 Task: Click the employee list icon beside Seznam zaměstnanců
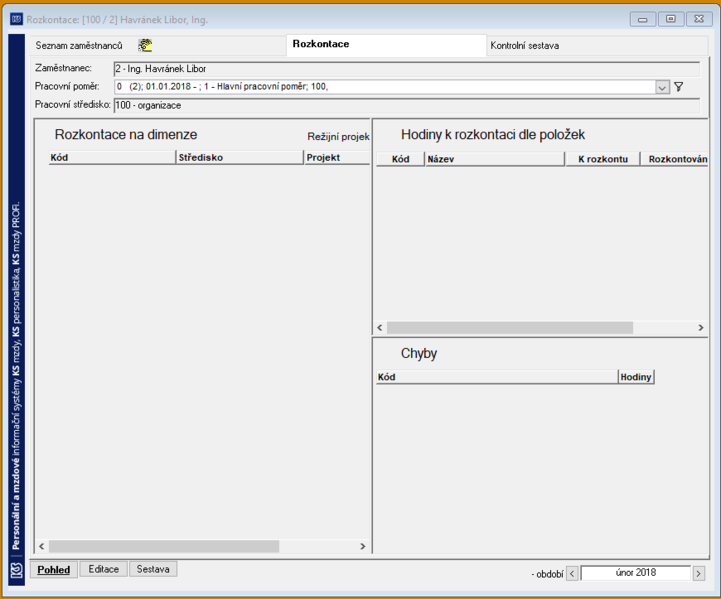coord(145,45)
